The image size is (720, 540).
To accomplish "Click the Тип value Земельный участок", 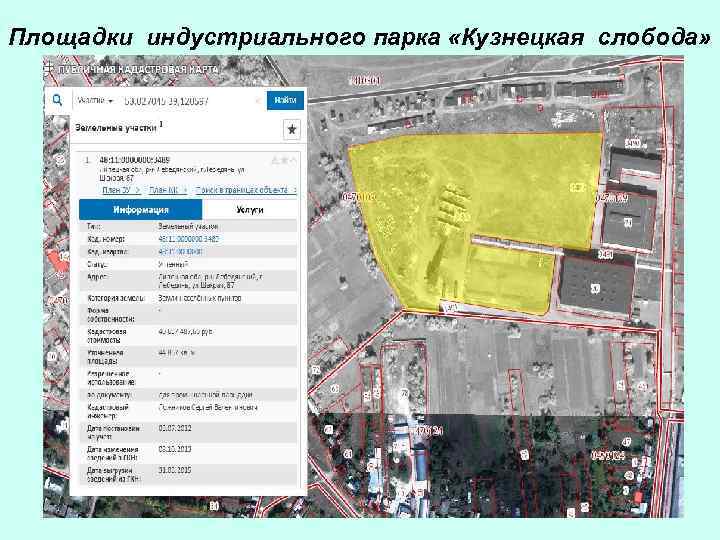I will 188,226.
